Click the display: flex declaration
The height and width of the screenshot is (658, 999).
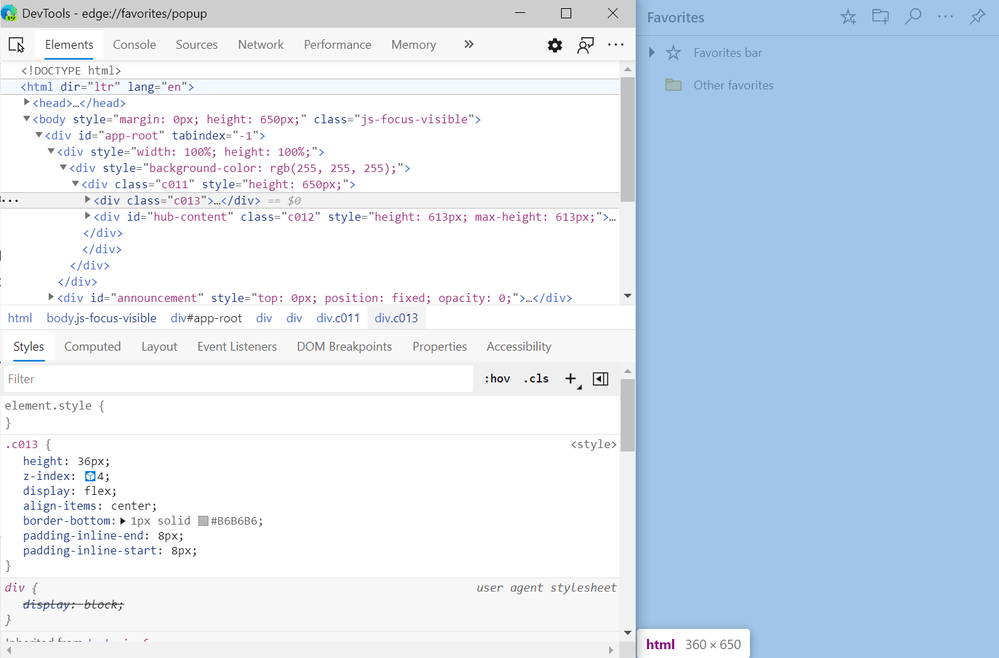(70, 491)
